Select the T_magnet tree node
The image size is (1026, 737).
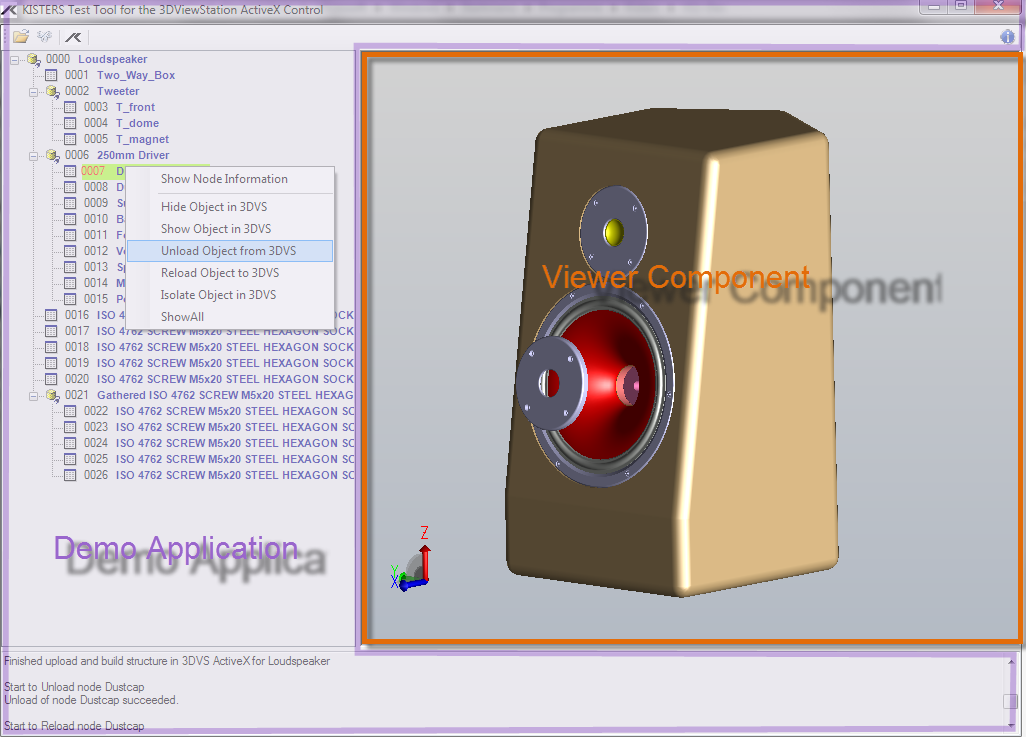pyautogui.click(x=126, y=139)
